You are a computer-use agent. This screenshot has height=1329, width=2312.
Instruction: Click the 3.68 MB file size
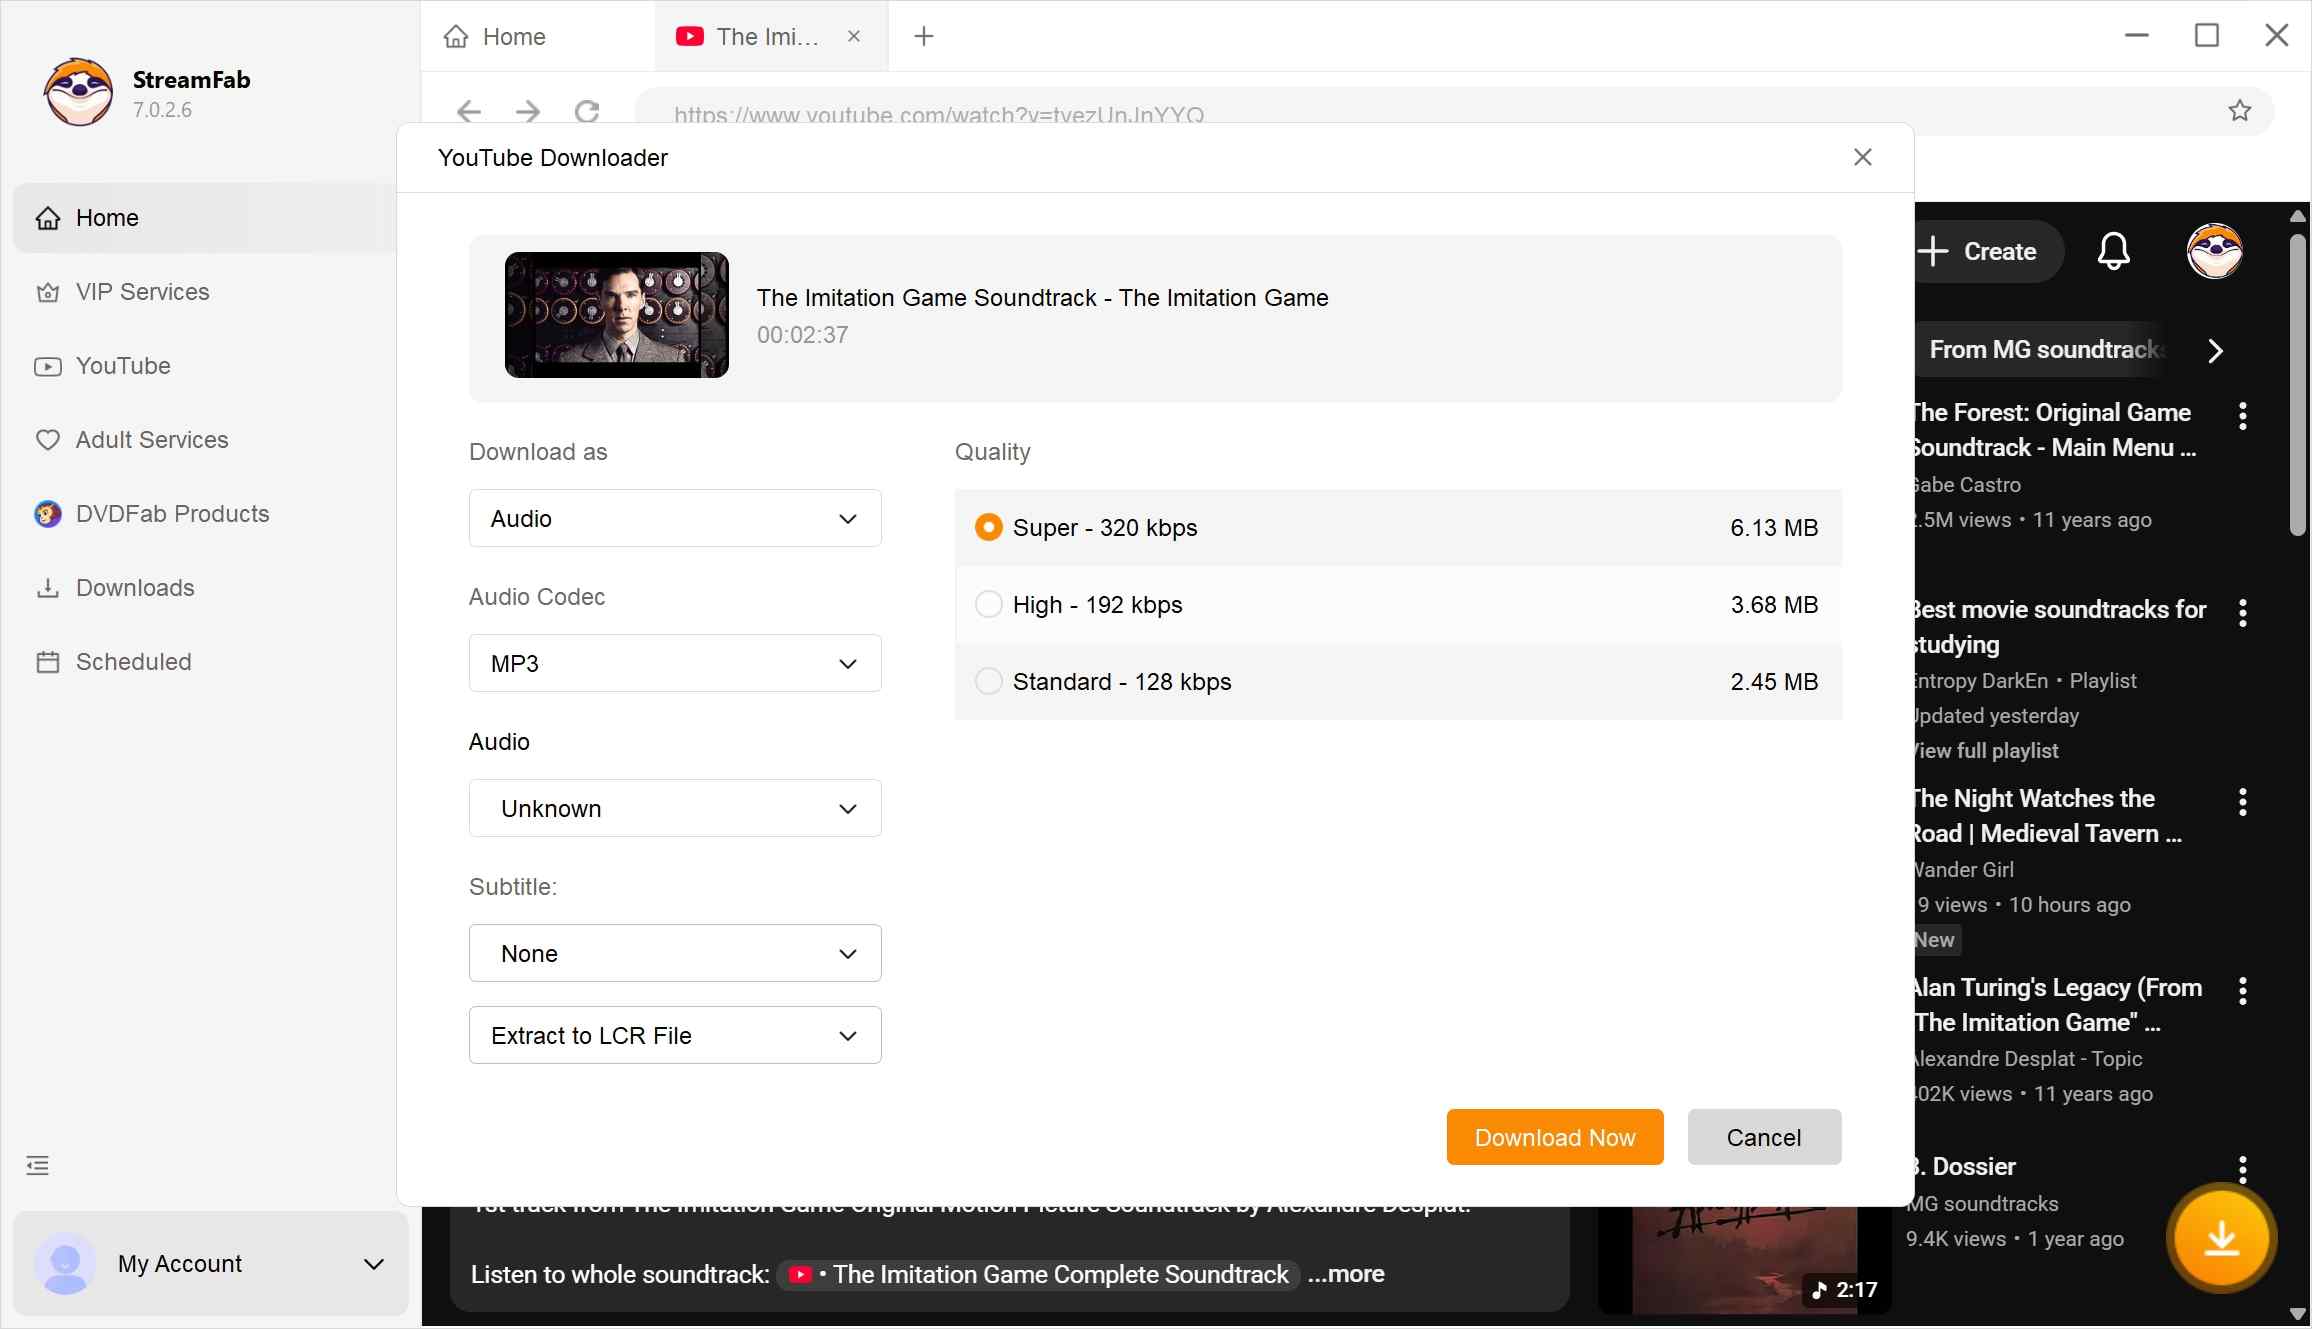click(1774, 605)
